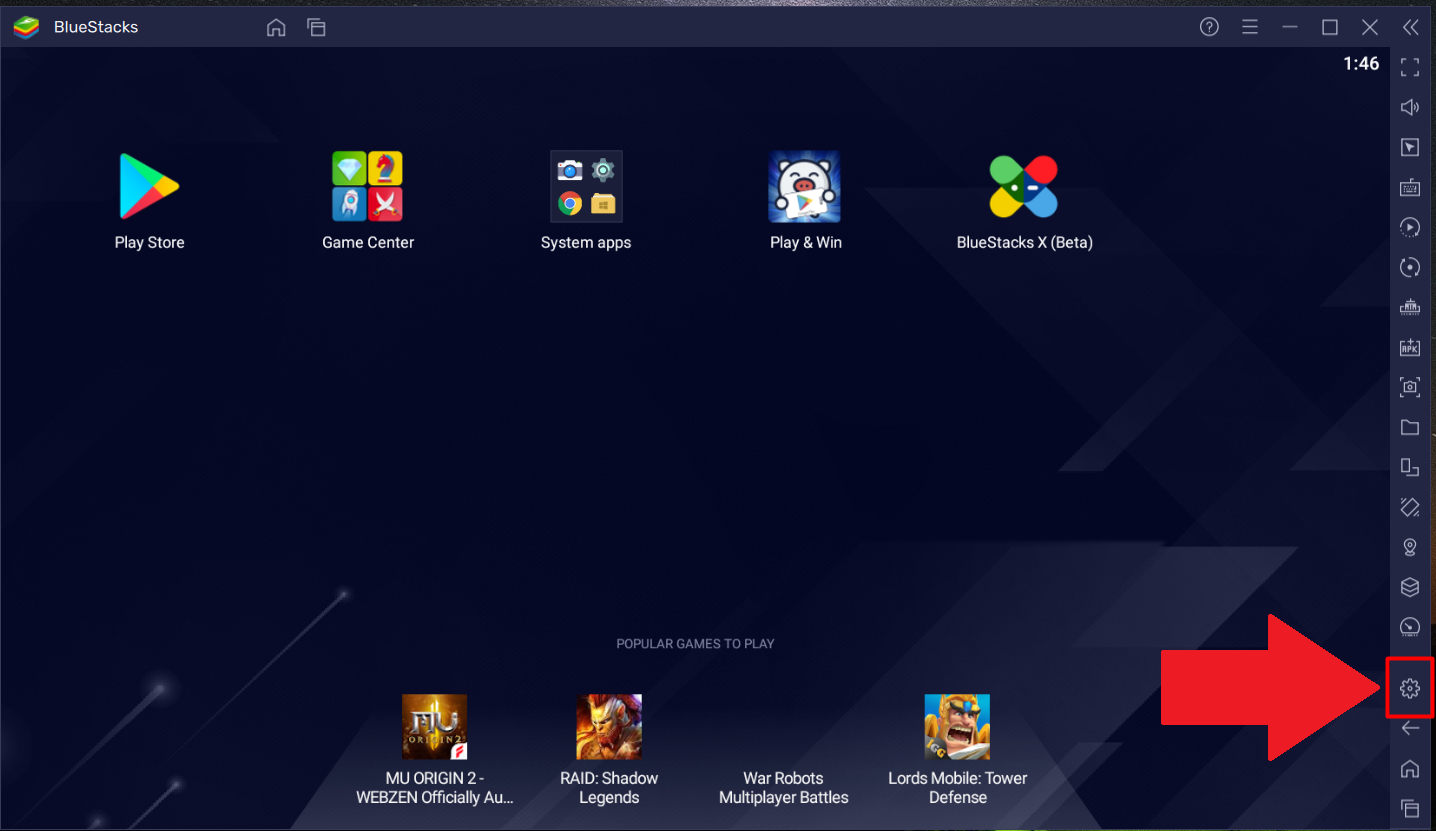Click the top bar Home icon
Image resolution: width=1436 pixels, height=831 pixels.
click(276, 27)
